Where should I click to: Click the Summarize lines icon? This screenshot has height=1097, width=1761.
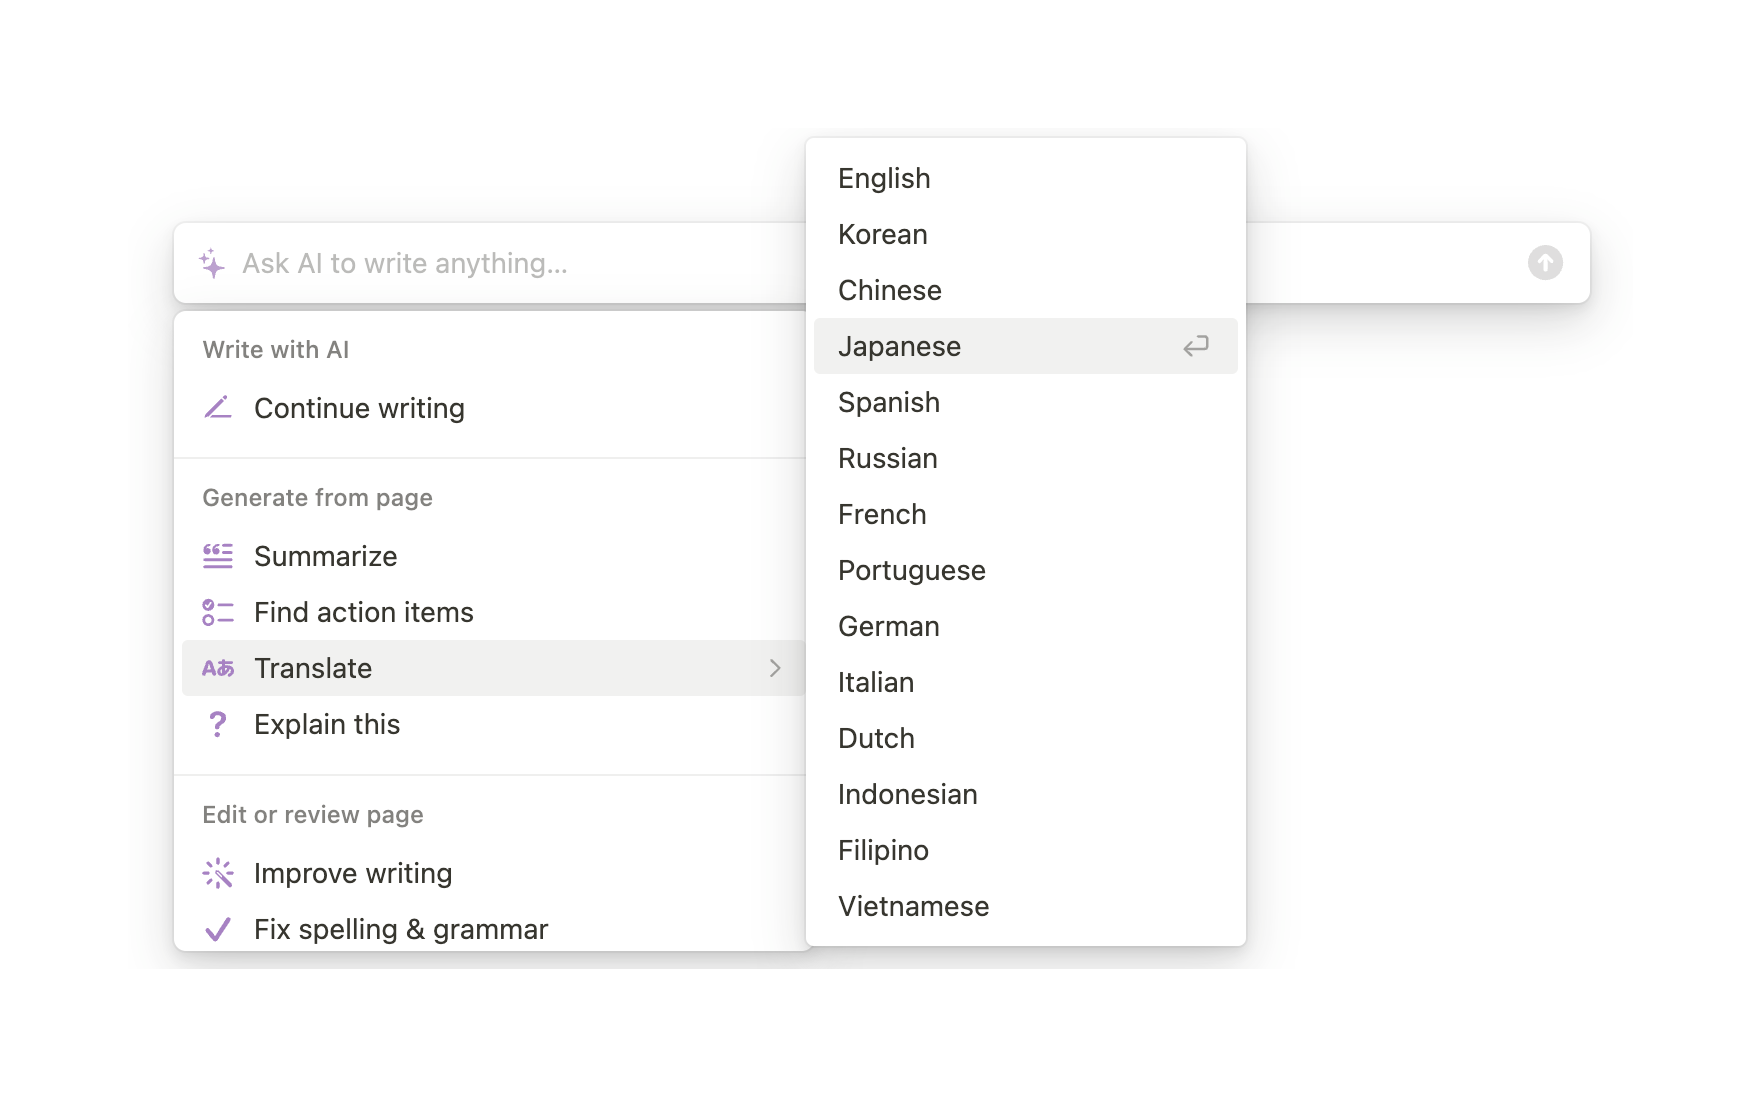point(217,555)
